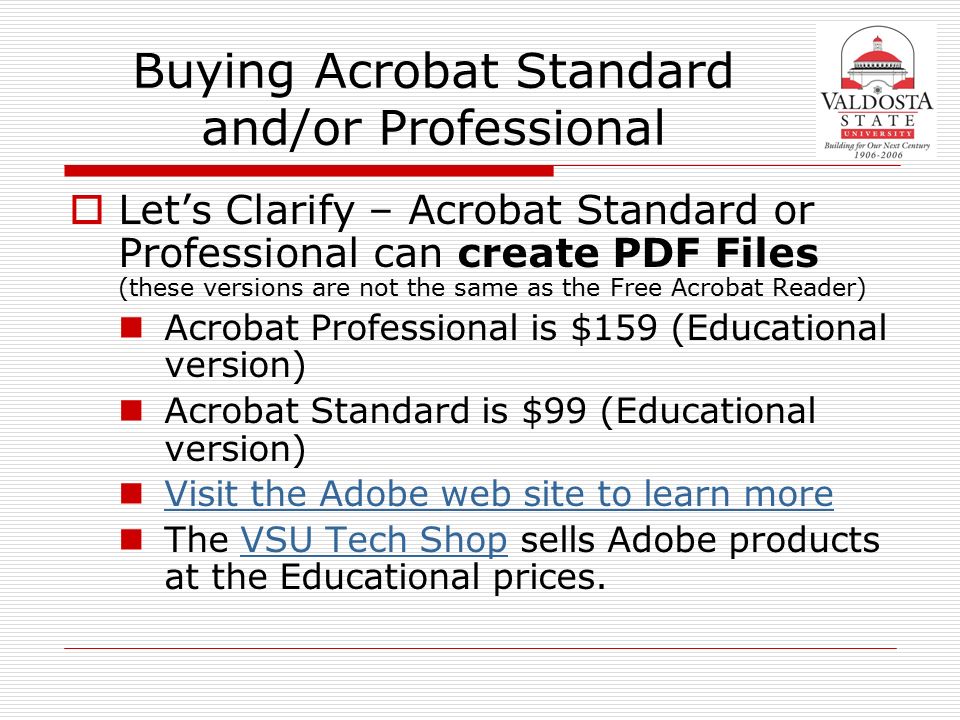The image size is (960, 720).
Task: Click the dome building graphic in logo
Action: [877, 61]
